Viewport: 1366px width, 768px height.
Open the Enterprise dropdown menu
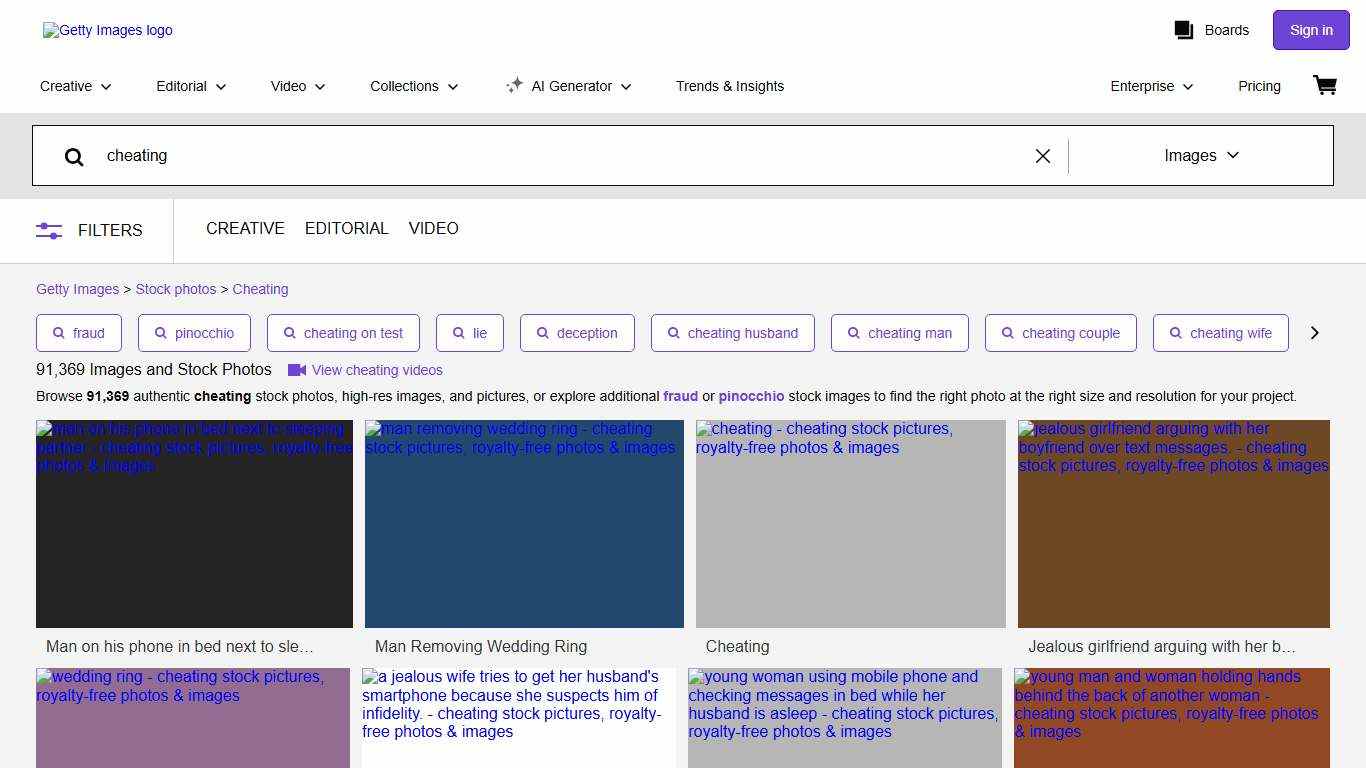[x=1152, y=86]
